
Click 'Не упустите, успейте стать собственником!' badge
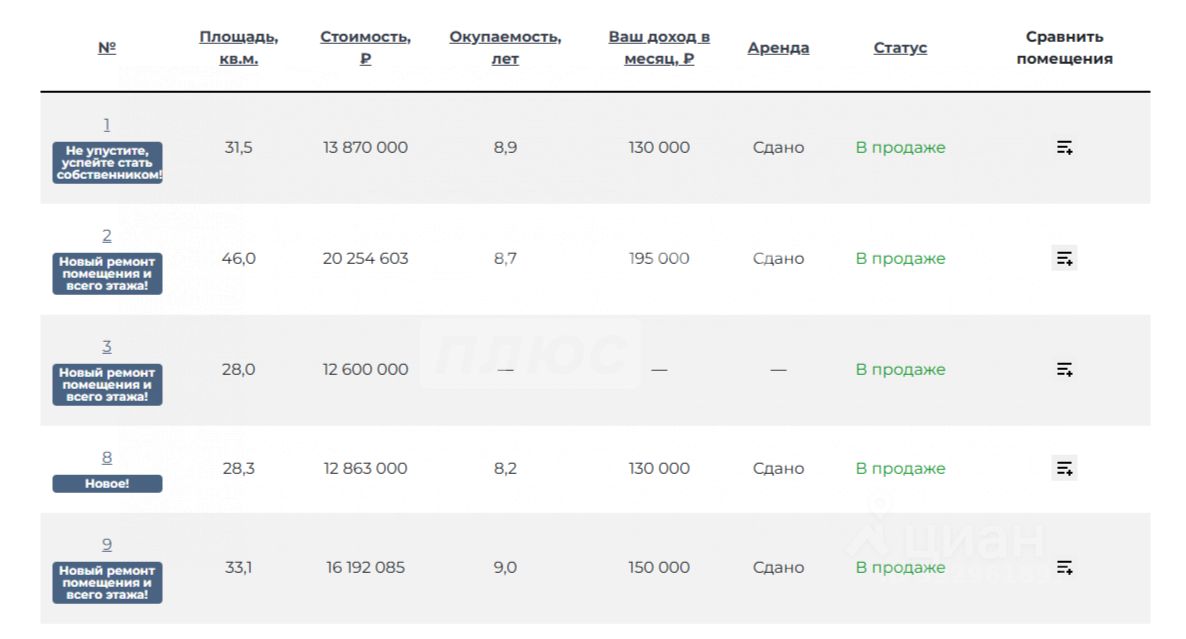(x=107, y=163)
